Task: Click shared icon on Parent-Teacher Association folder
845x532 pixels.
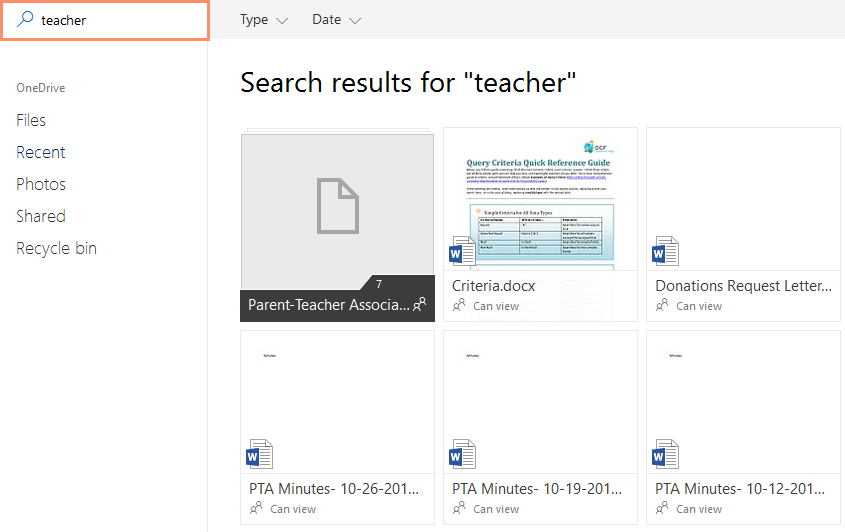Action: tap(420, 304)
